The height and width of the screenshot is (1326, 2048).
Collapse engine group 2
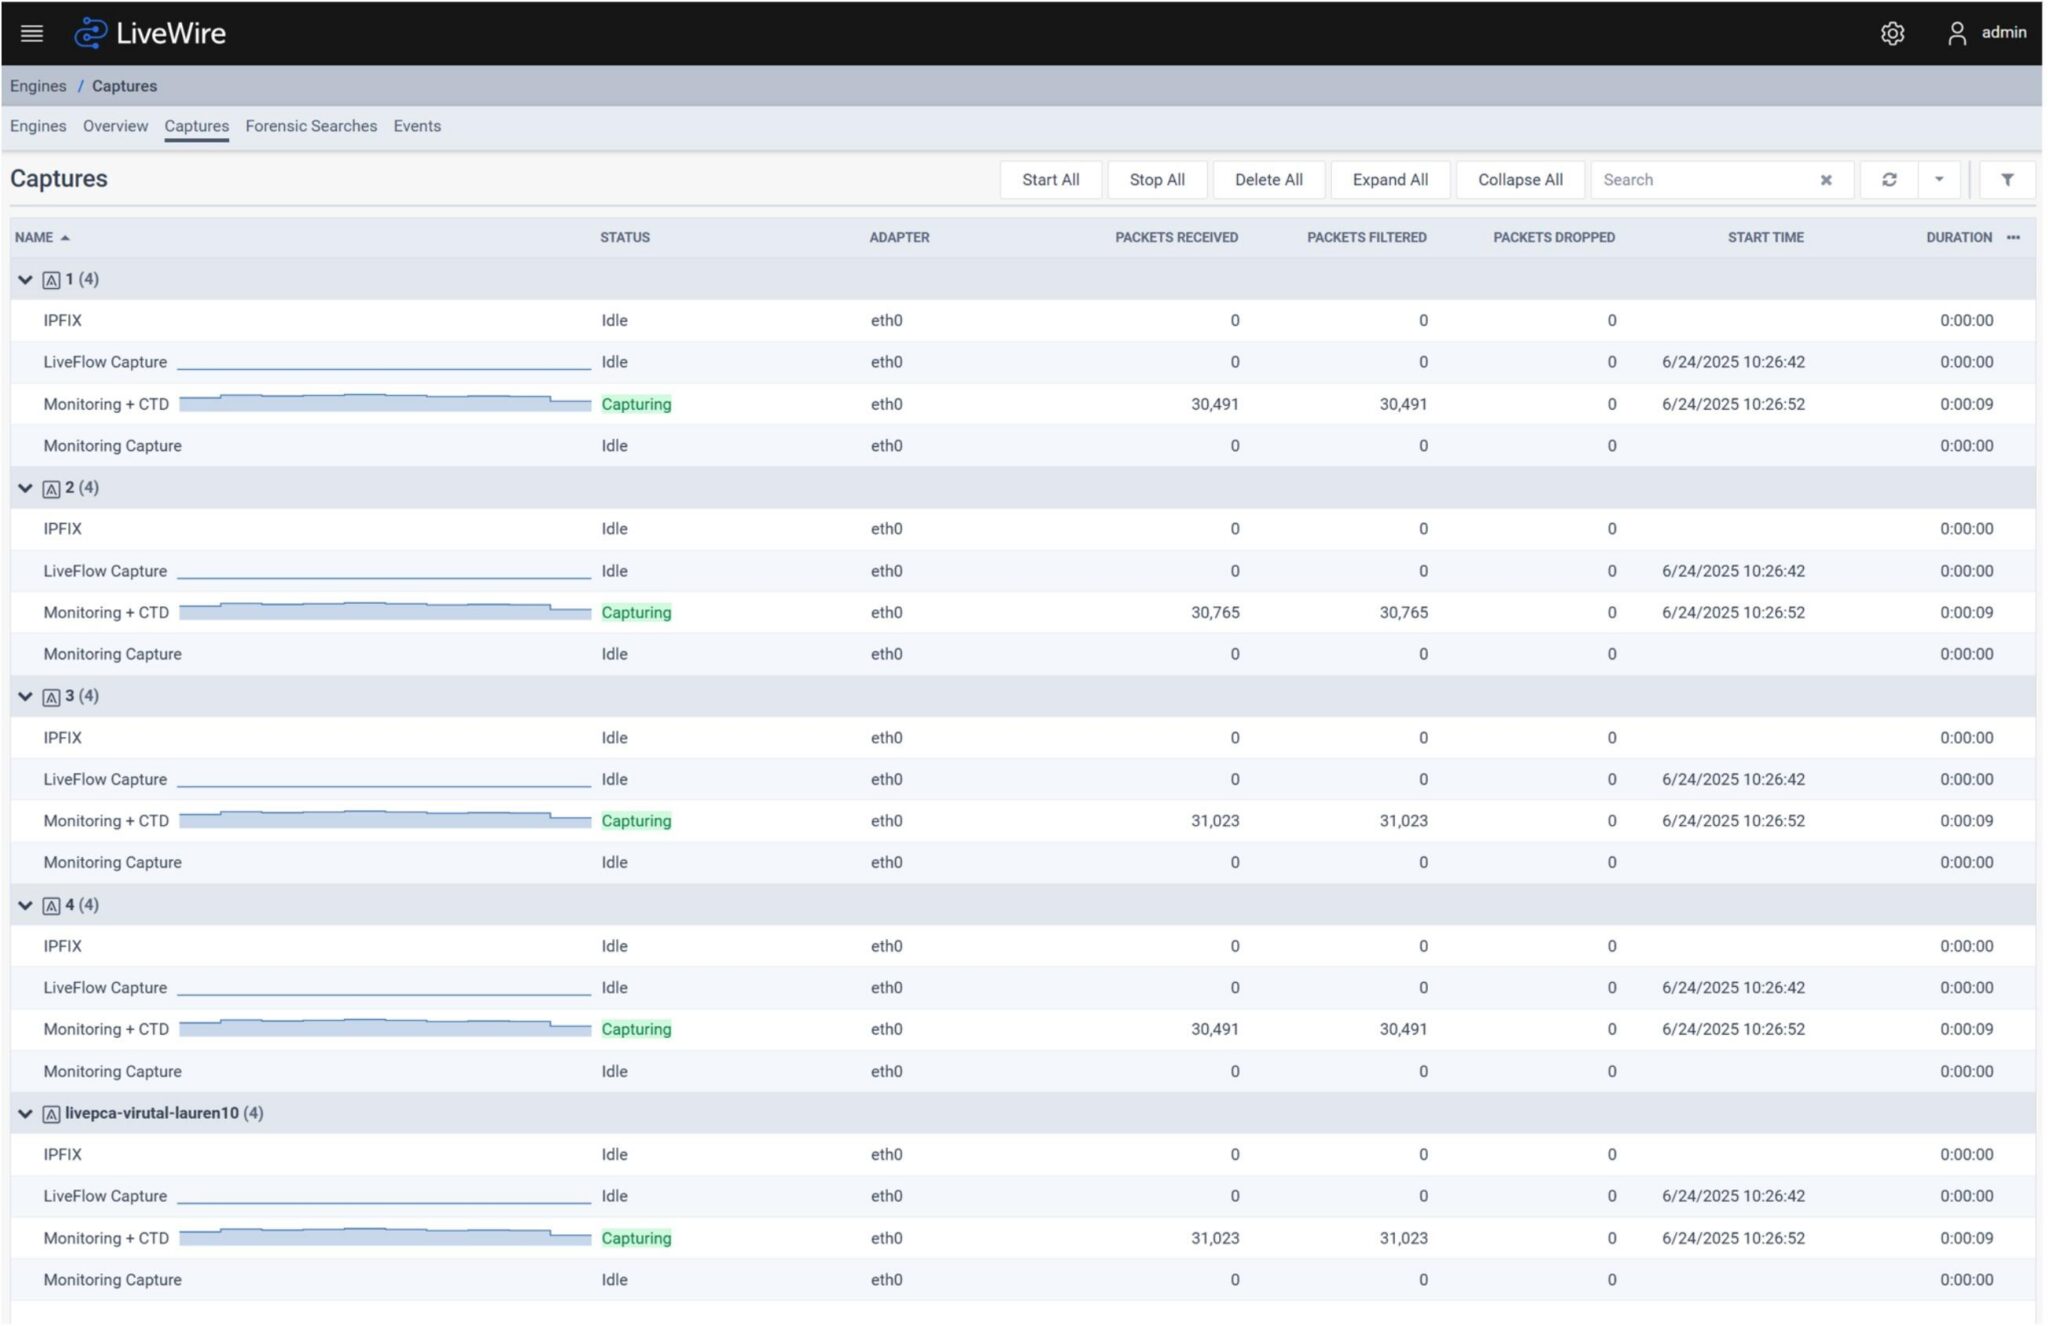(x=25, y=488)
